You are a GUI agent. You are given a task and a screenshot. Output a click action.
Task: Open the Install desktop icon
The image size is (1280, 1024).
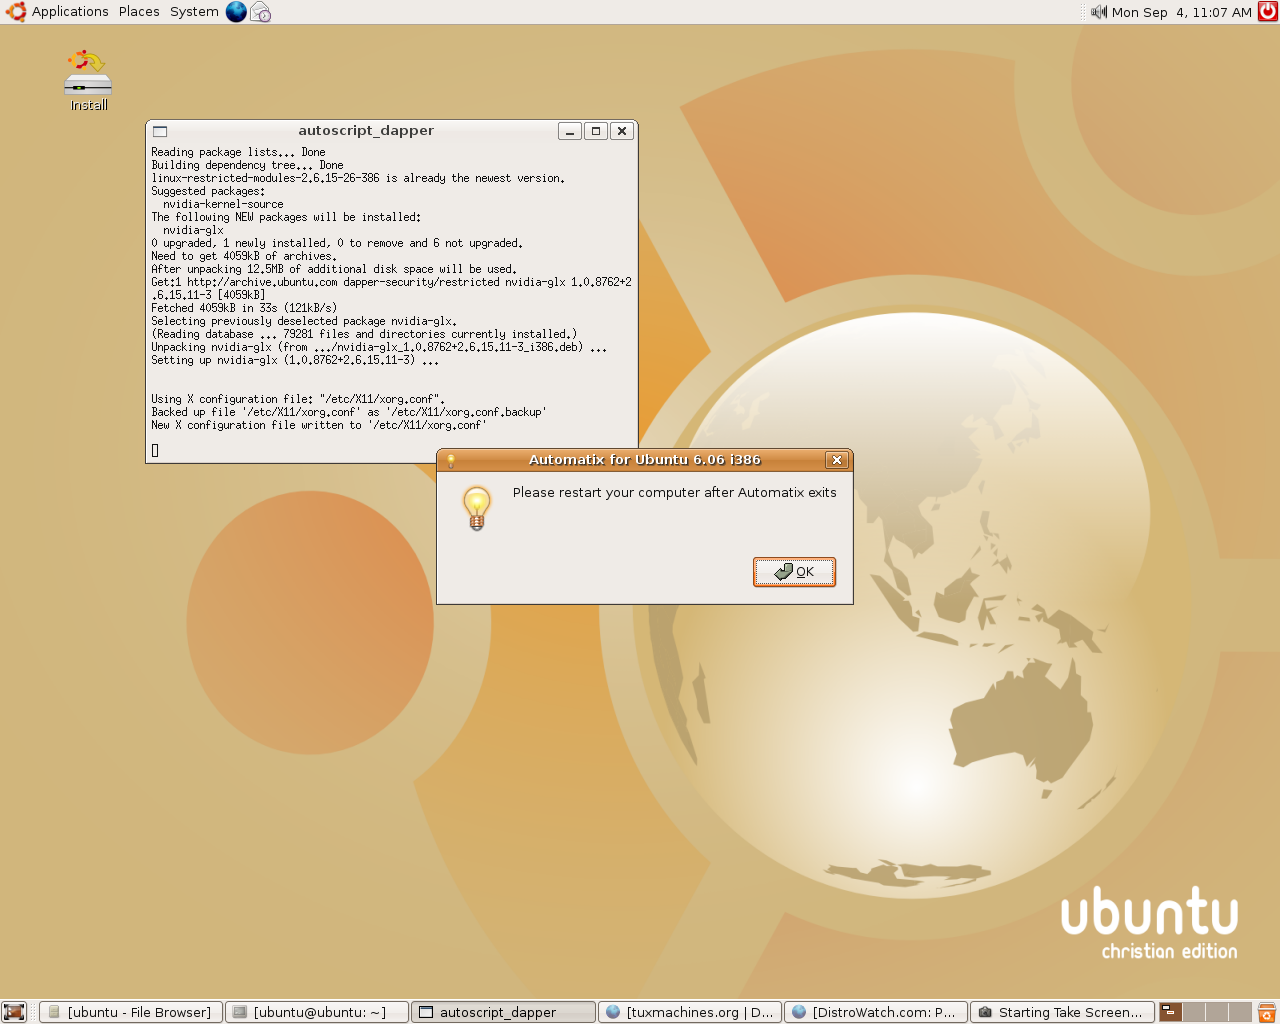[x=88, y=80]
